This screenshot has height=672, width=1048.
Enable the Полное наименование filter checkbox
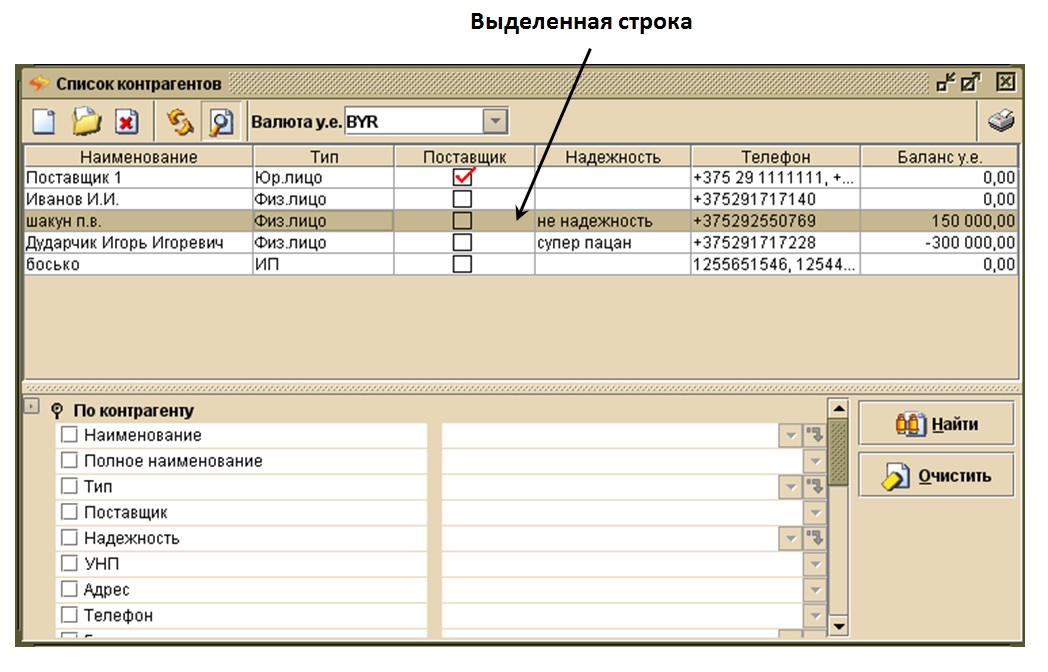[x=70, y=460]
